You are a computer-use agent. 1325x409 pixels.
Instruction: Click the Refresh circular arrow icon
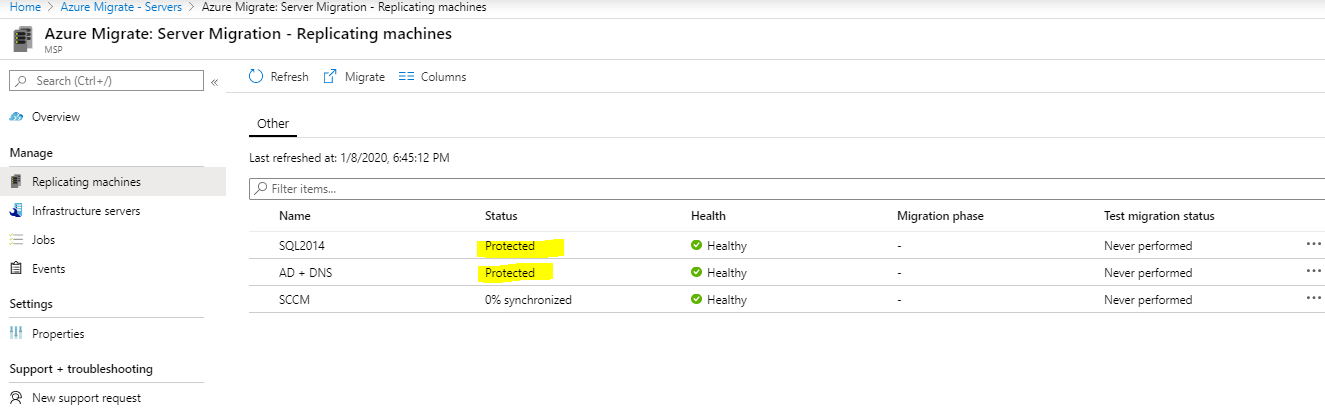[x=256, y=76]
